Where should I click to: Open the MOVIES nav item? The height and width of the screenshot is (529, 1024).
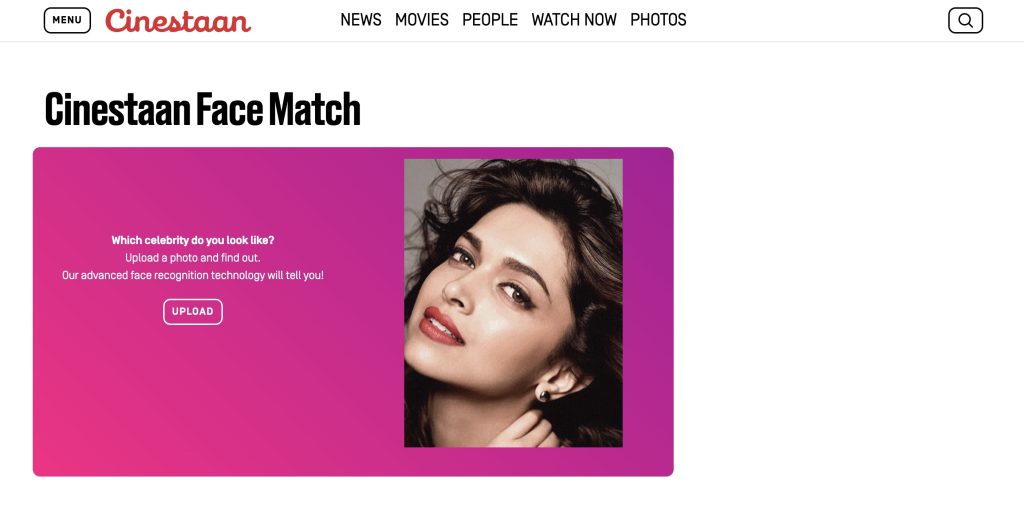click(421, 20)
